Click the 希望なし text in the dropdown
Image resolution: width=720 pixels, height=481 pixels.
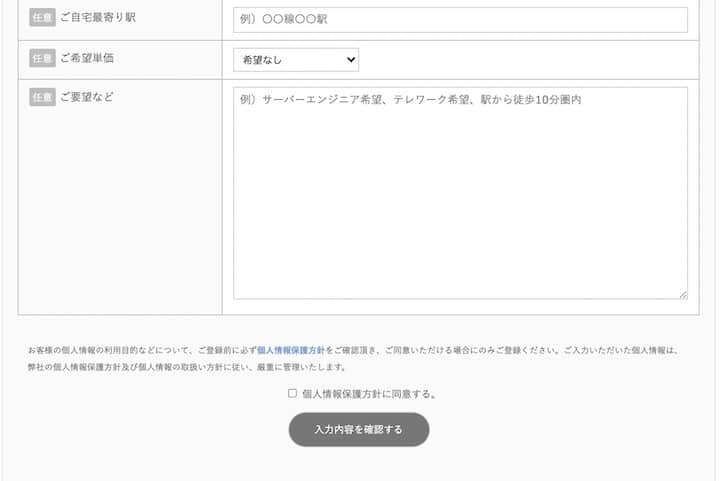pyautogui.click(x=262, y=61)
